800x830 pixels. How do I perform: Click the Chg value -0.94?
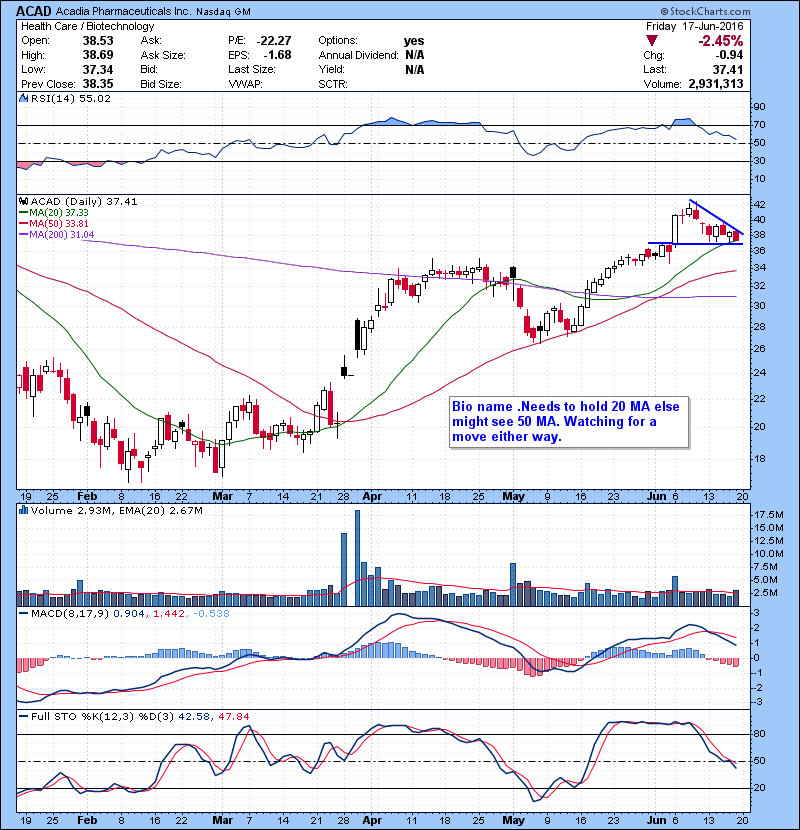[729, 55]
